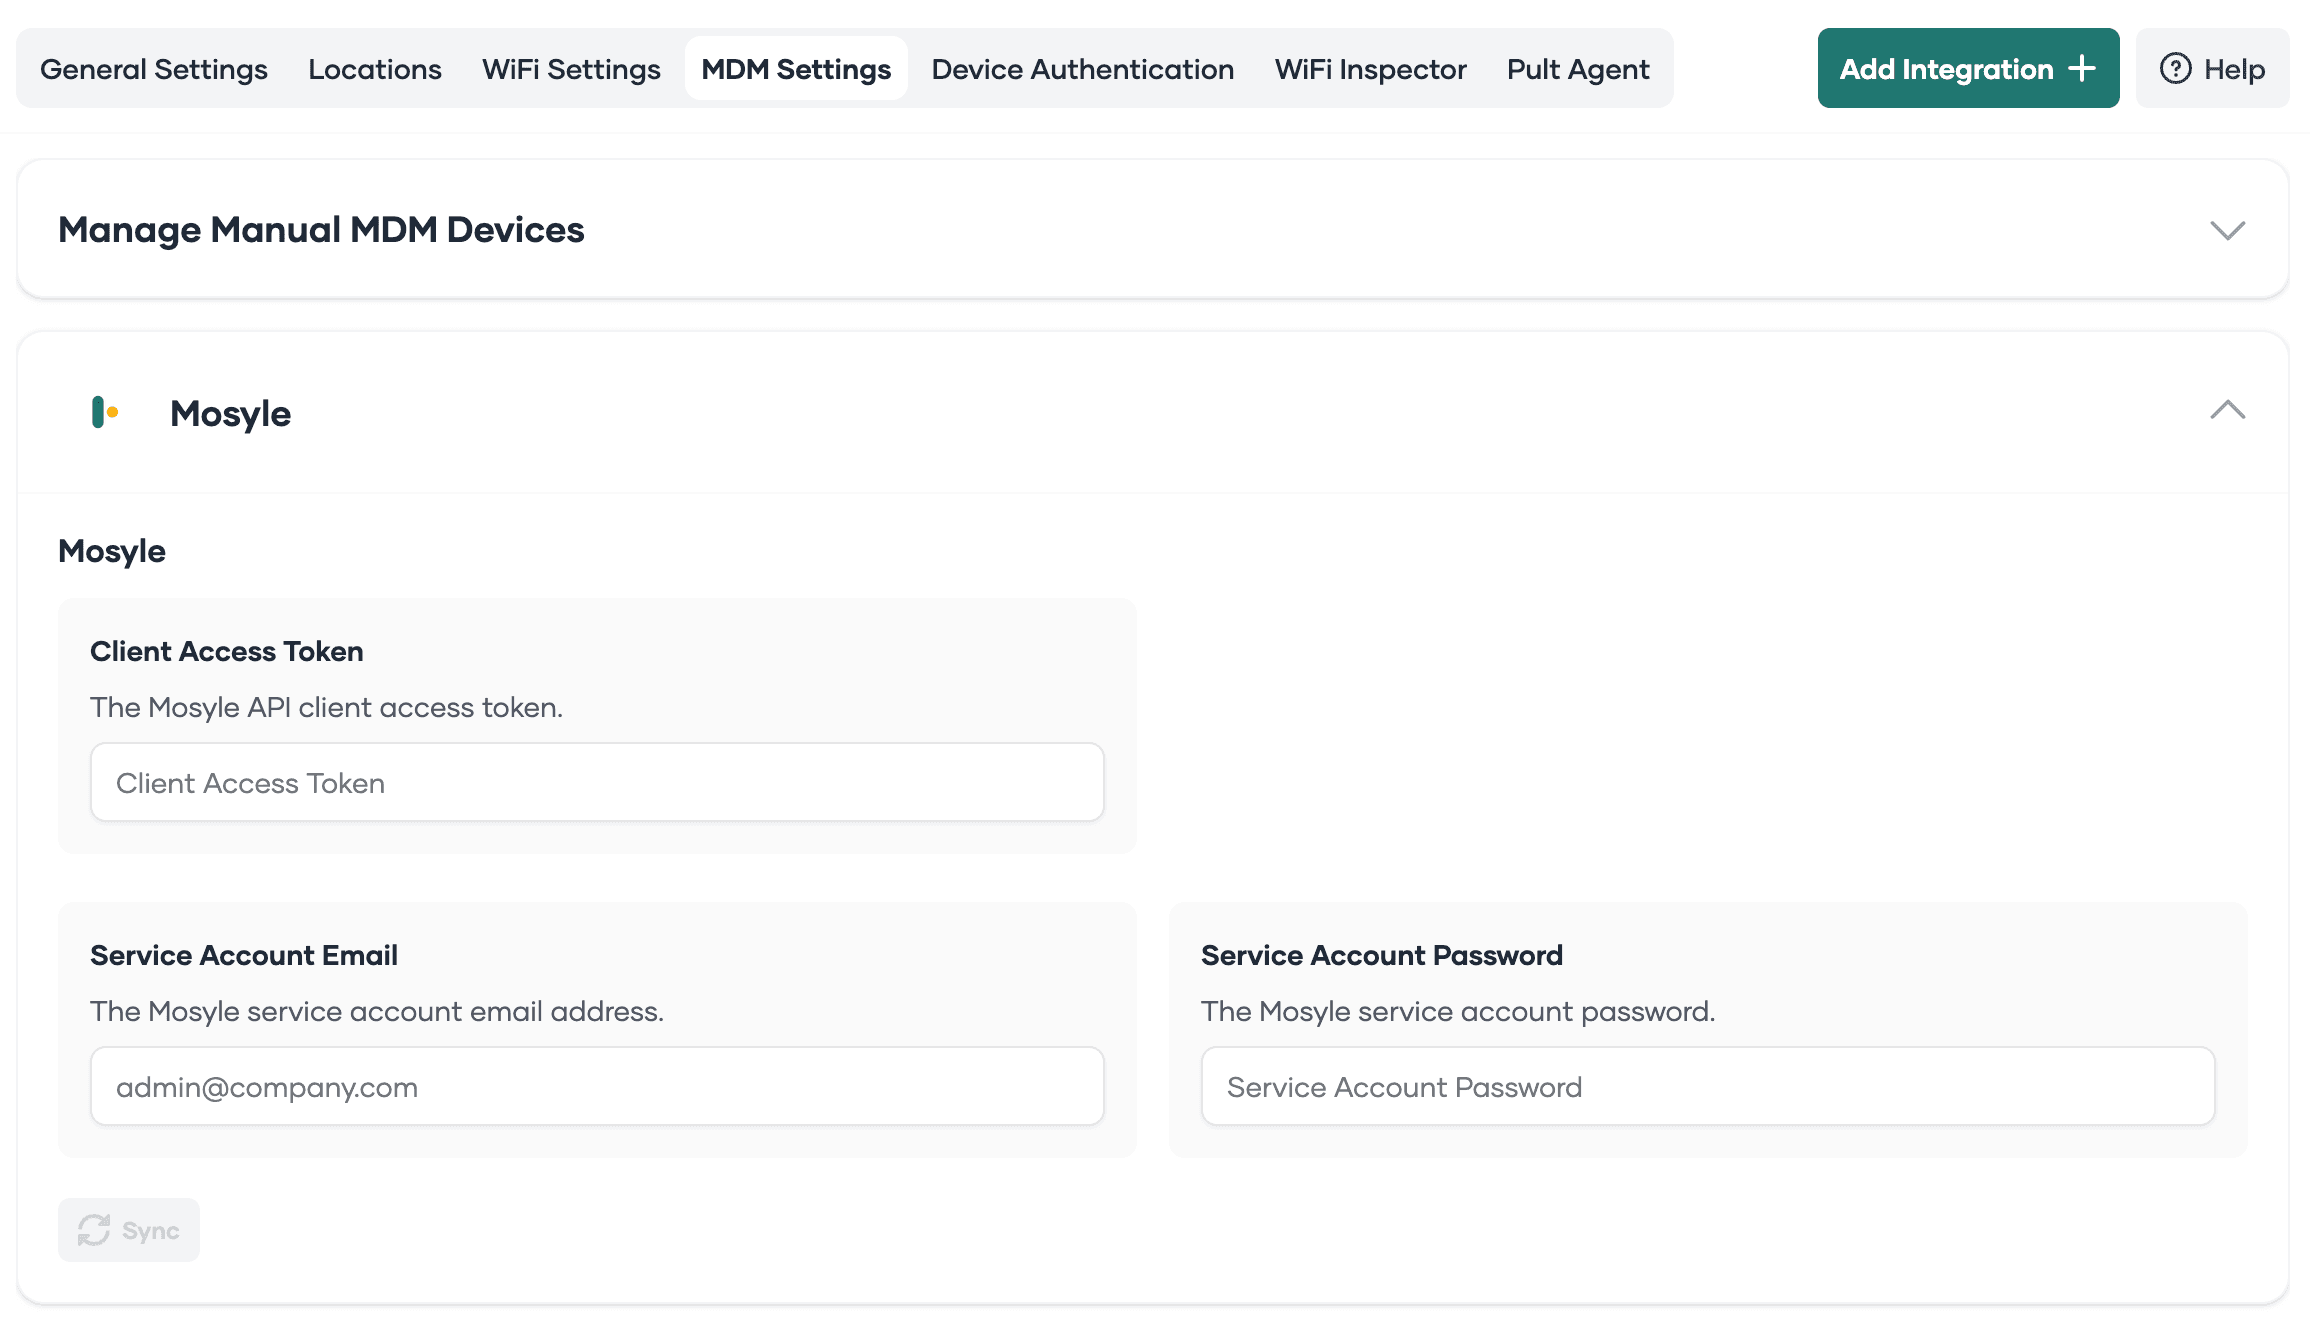Click Add Integration
This screenshot has width=2310, height=1322.
1968,68
